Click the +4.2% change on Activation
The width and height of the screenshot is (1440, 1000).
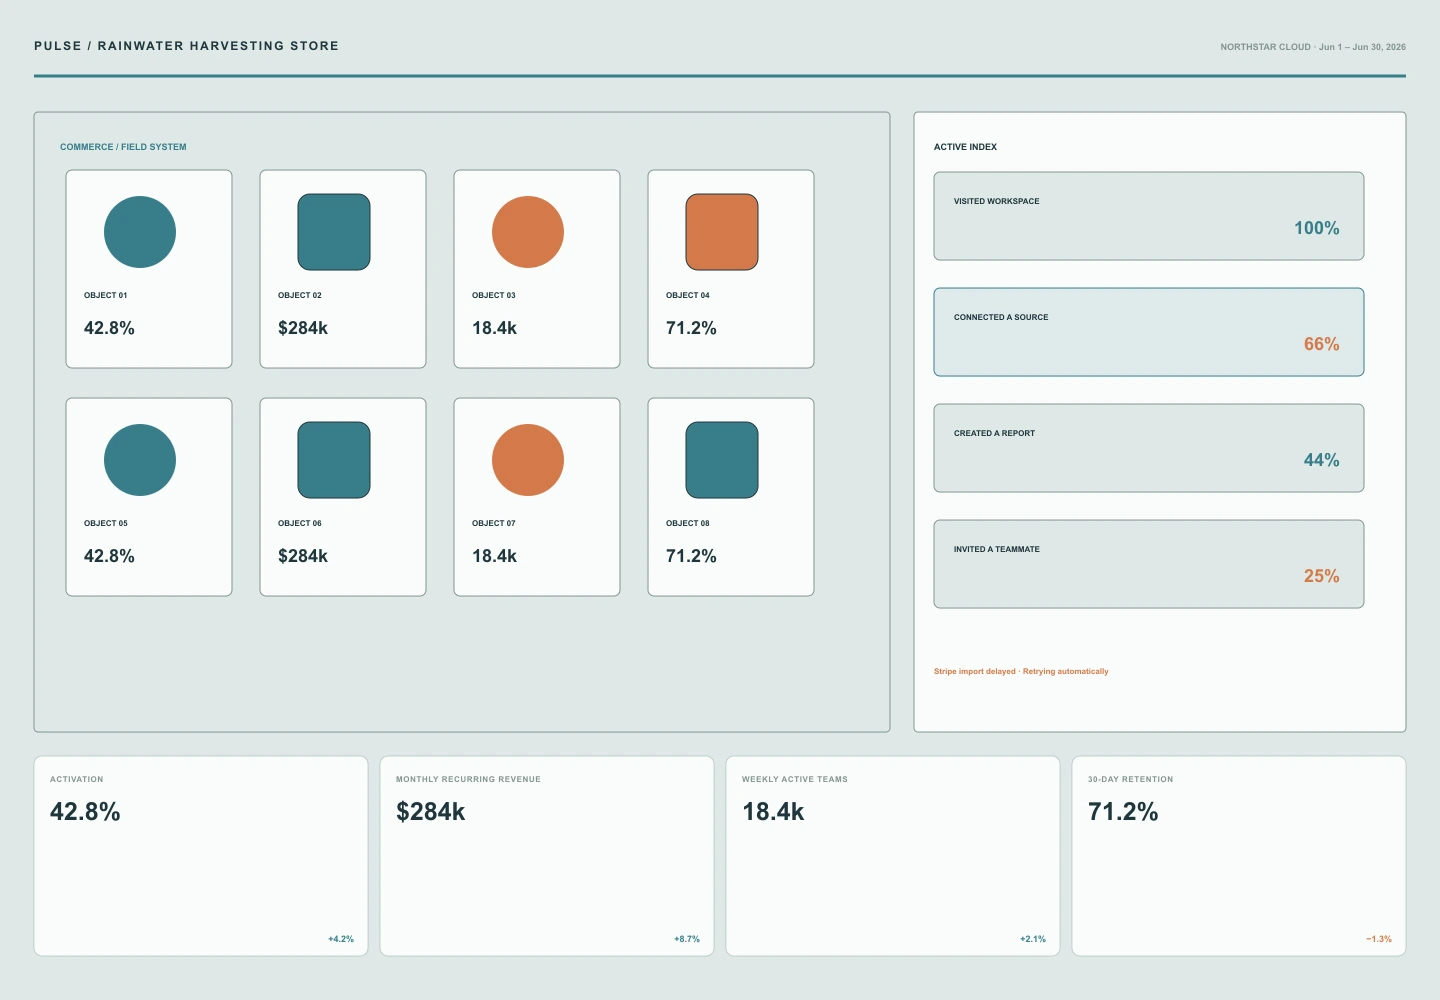341,939
